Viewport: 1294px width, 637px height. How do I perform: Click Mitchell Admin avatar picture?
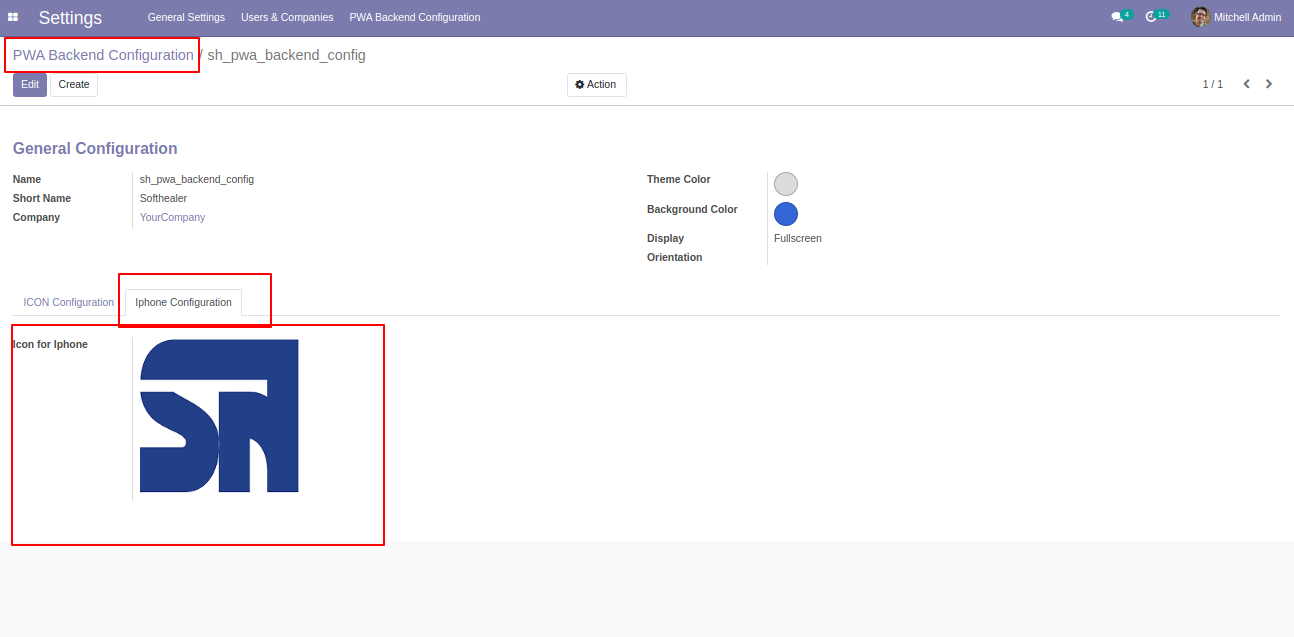pyautogui.click(x=1200, y=17)
